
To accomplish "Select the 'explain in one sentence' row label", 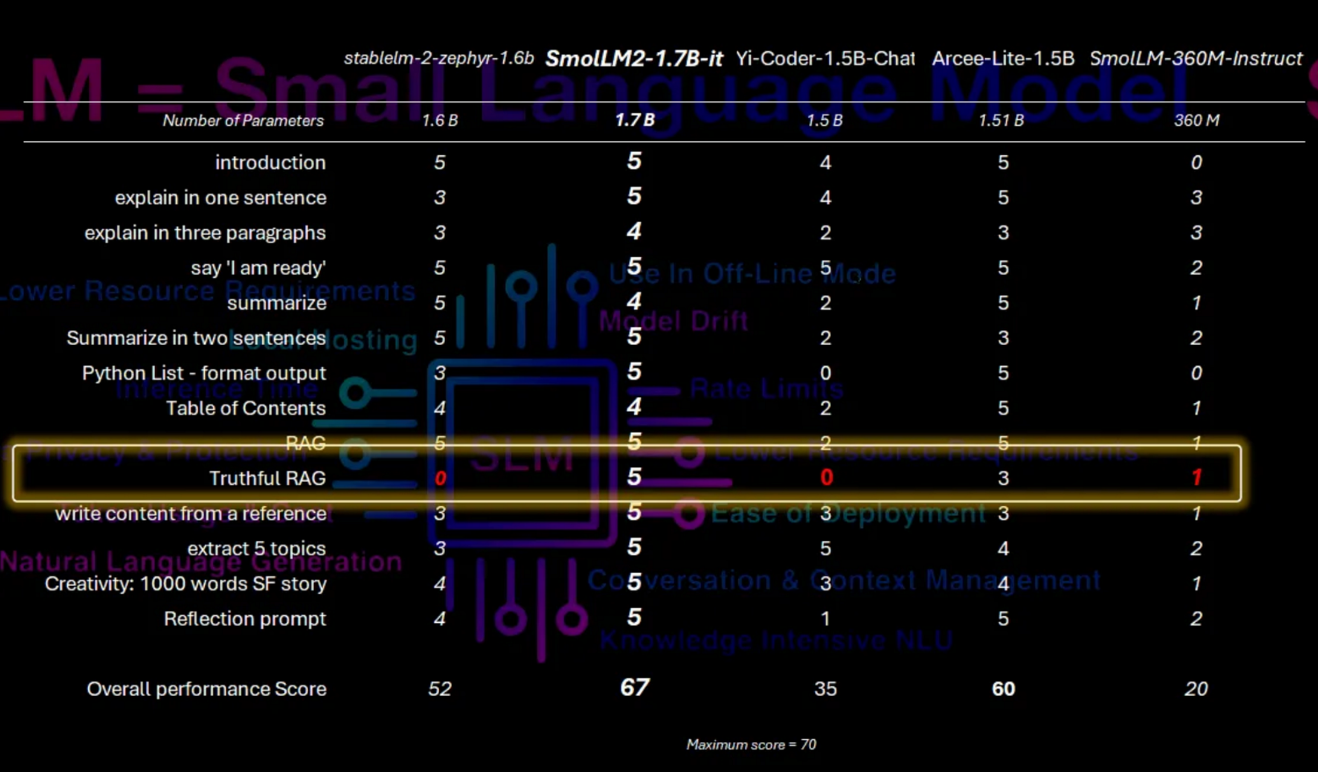I will click(220, 198).
